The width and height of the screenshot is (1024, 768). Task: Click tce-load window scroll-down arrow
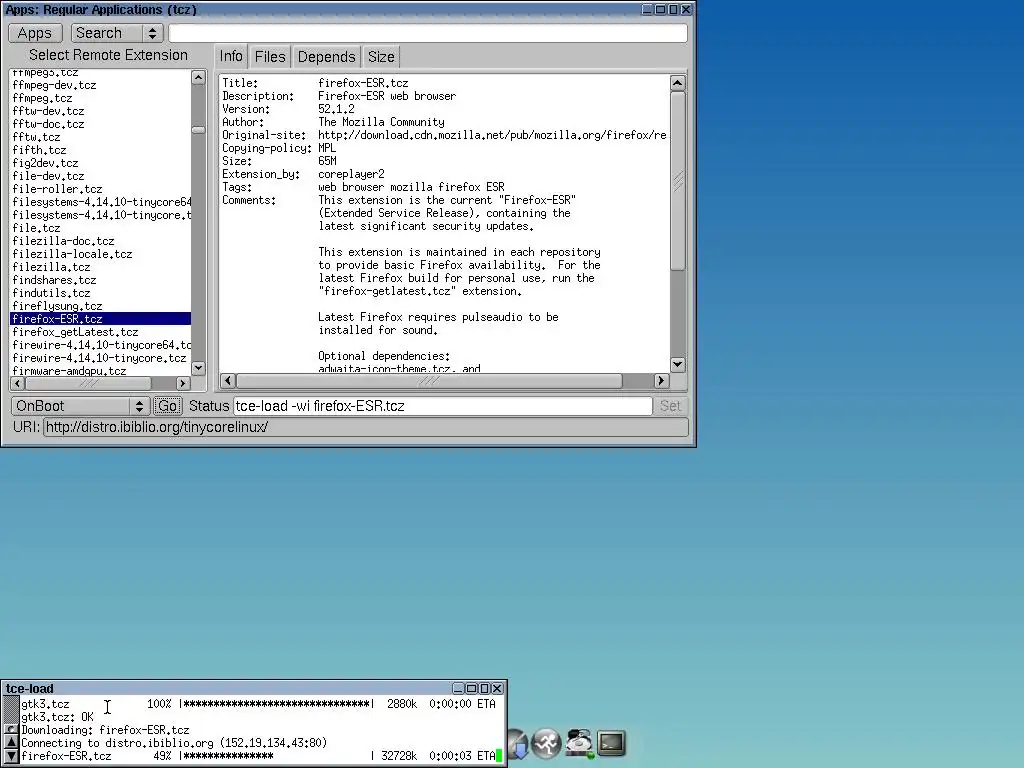11,756
